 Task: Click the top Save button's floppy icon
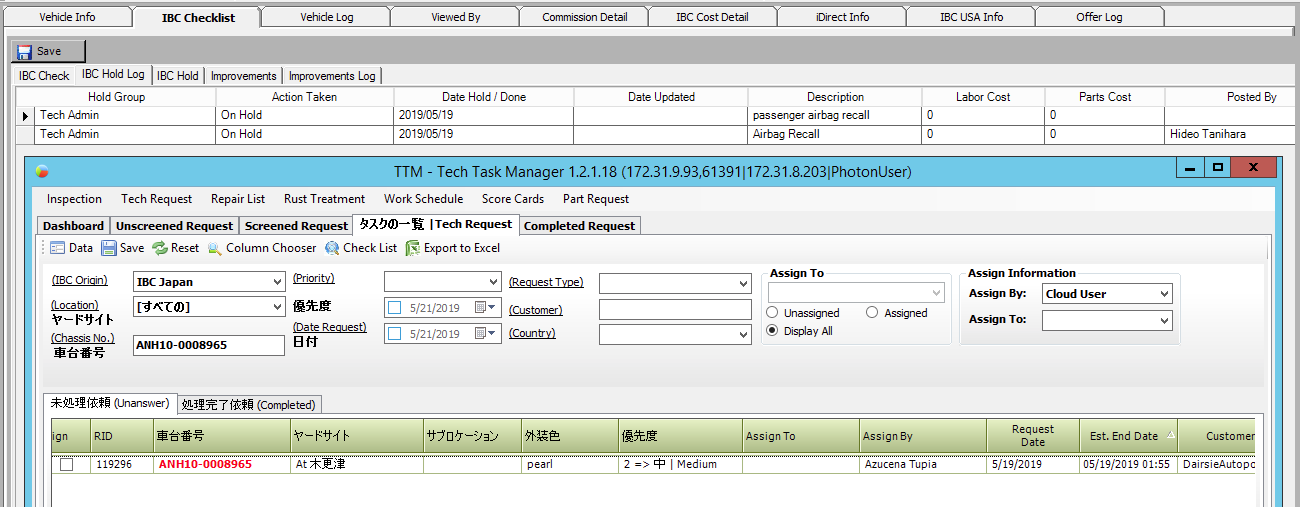[24, 51]
